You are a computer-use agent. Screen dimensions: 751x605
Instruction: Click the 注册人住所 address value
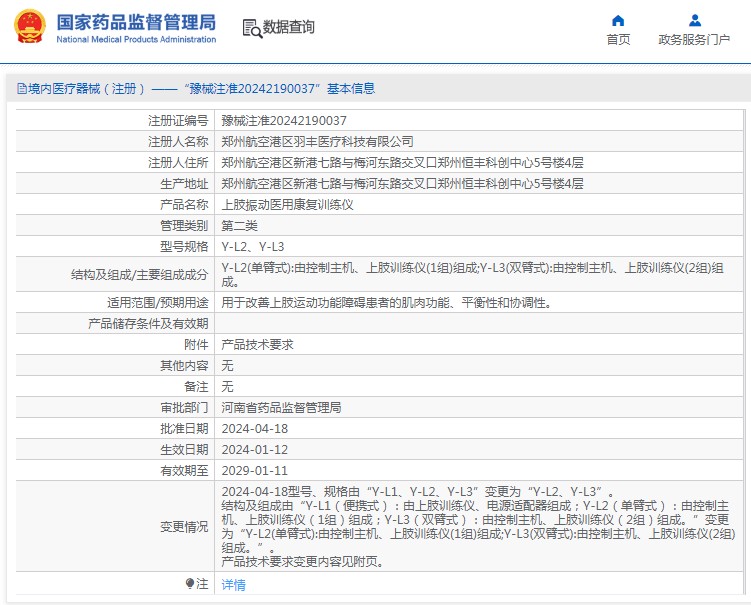point(402,163)
